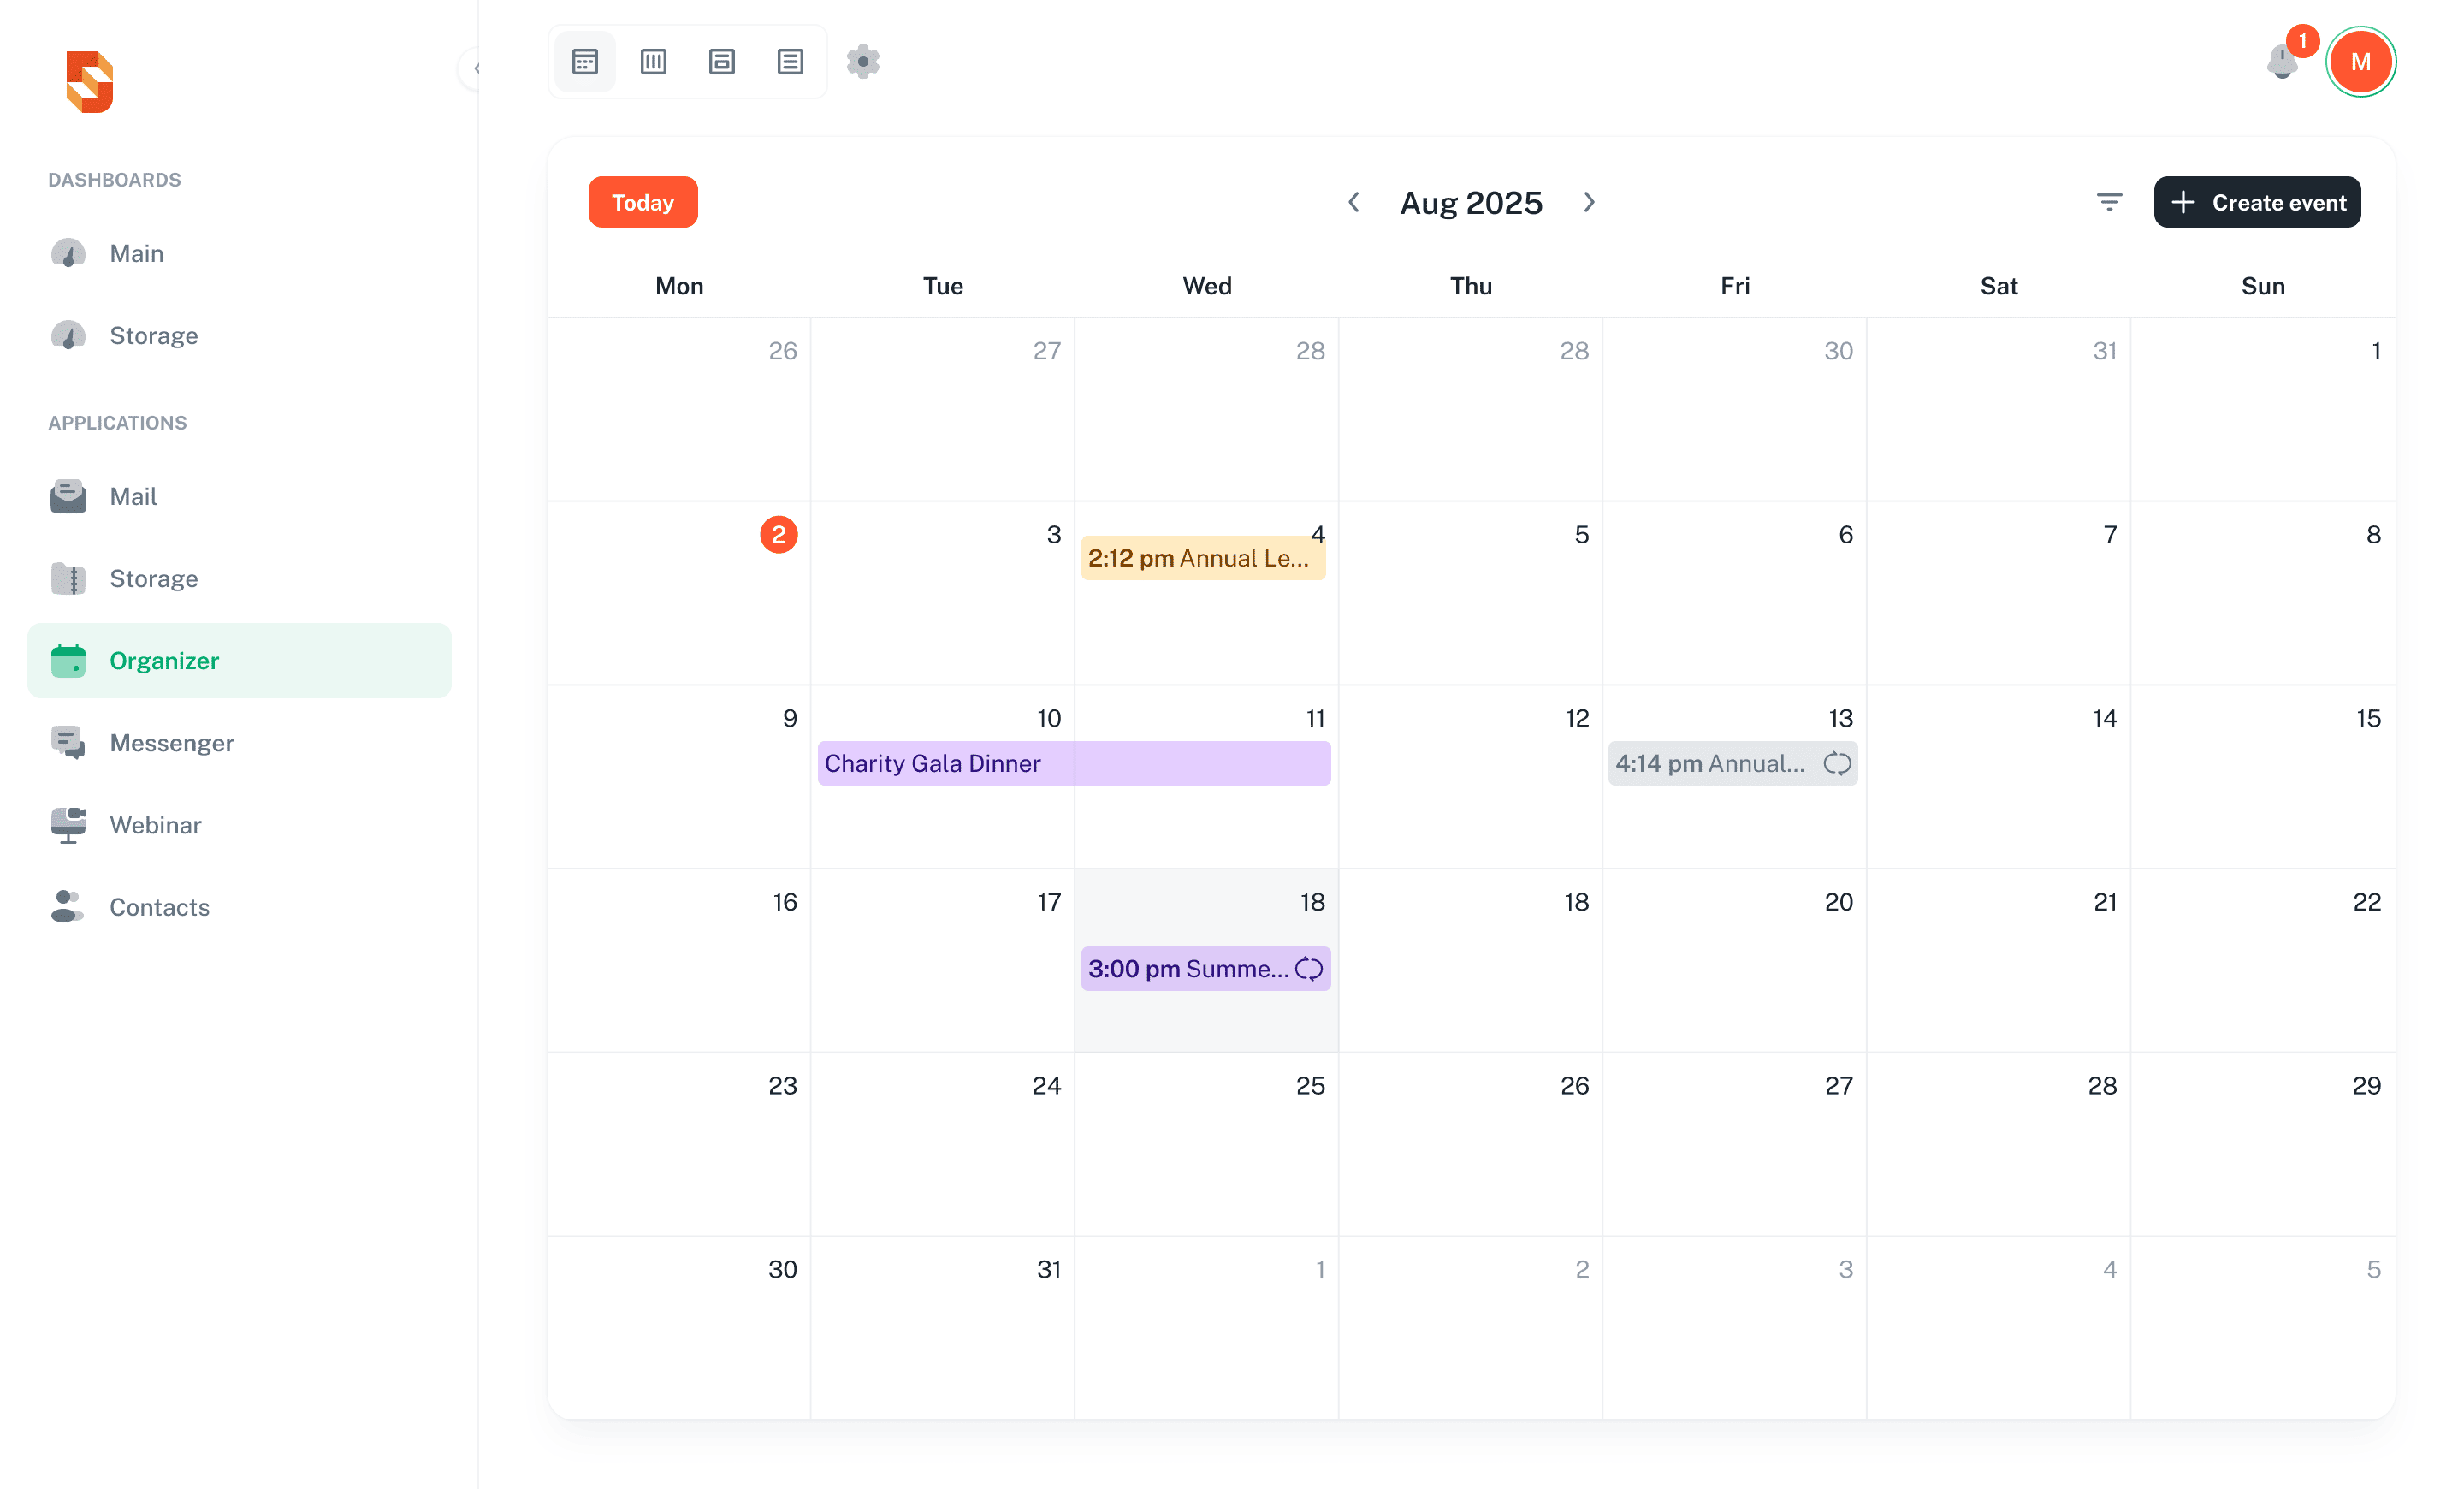
Task: Open the Webinar application
Action: click(155, 825)
